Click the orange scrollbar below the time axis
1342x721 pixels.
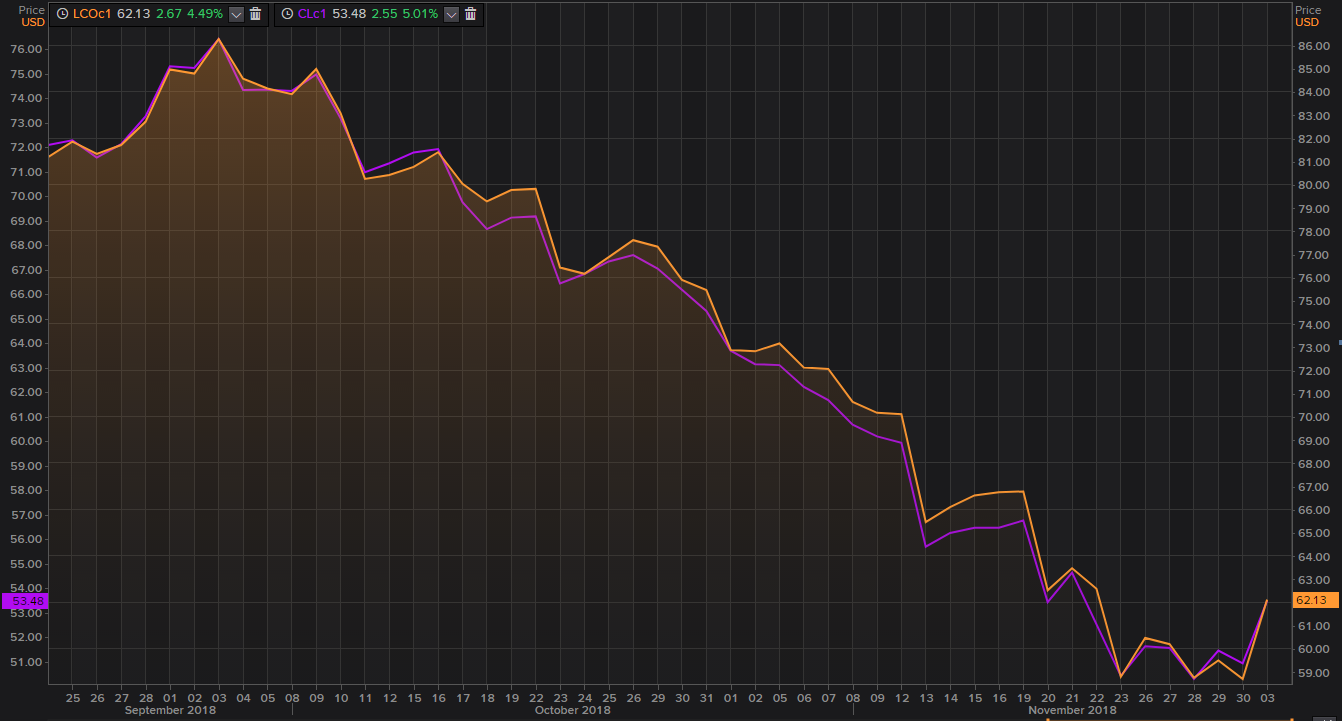coord(1168,718)
